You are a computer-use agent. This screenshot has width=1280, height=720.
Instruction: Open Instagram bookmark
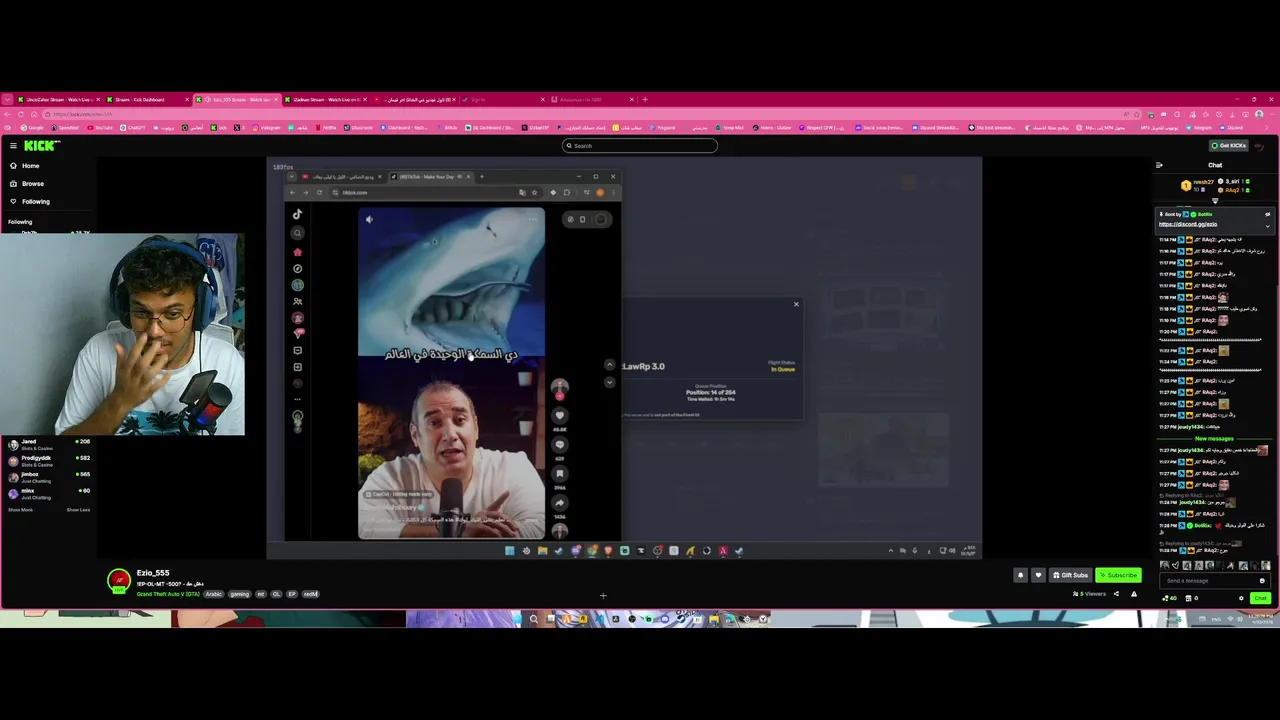266,128
